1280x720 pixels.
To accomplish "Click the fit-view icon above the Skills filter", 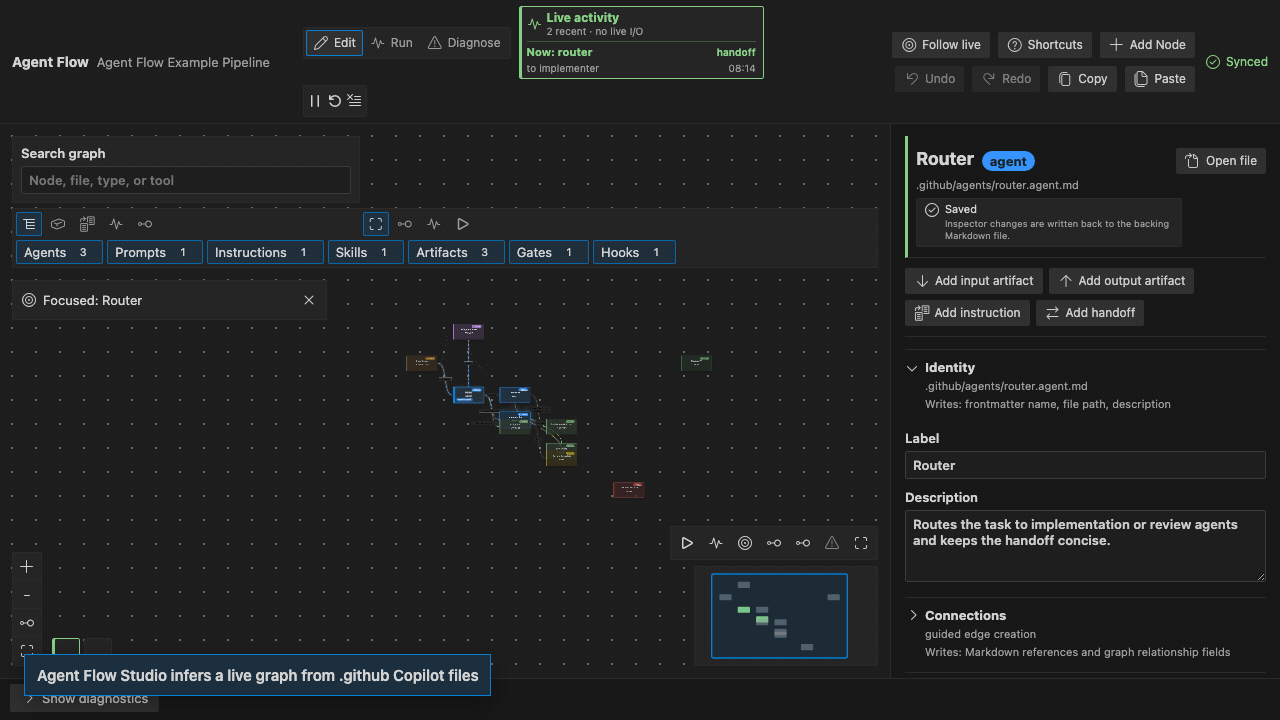I will click(376, 224).
